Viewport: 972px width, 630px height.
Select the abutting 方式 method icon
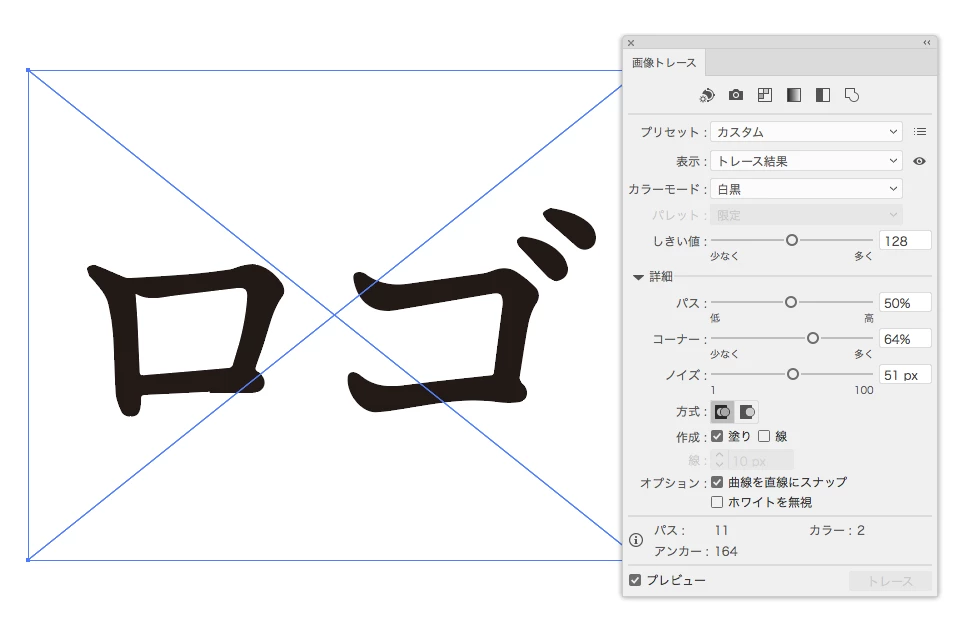[722, 412]
